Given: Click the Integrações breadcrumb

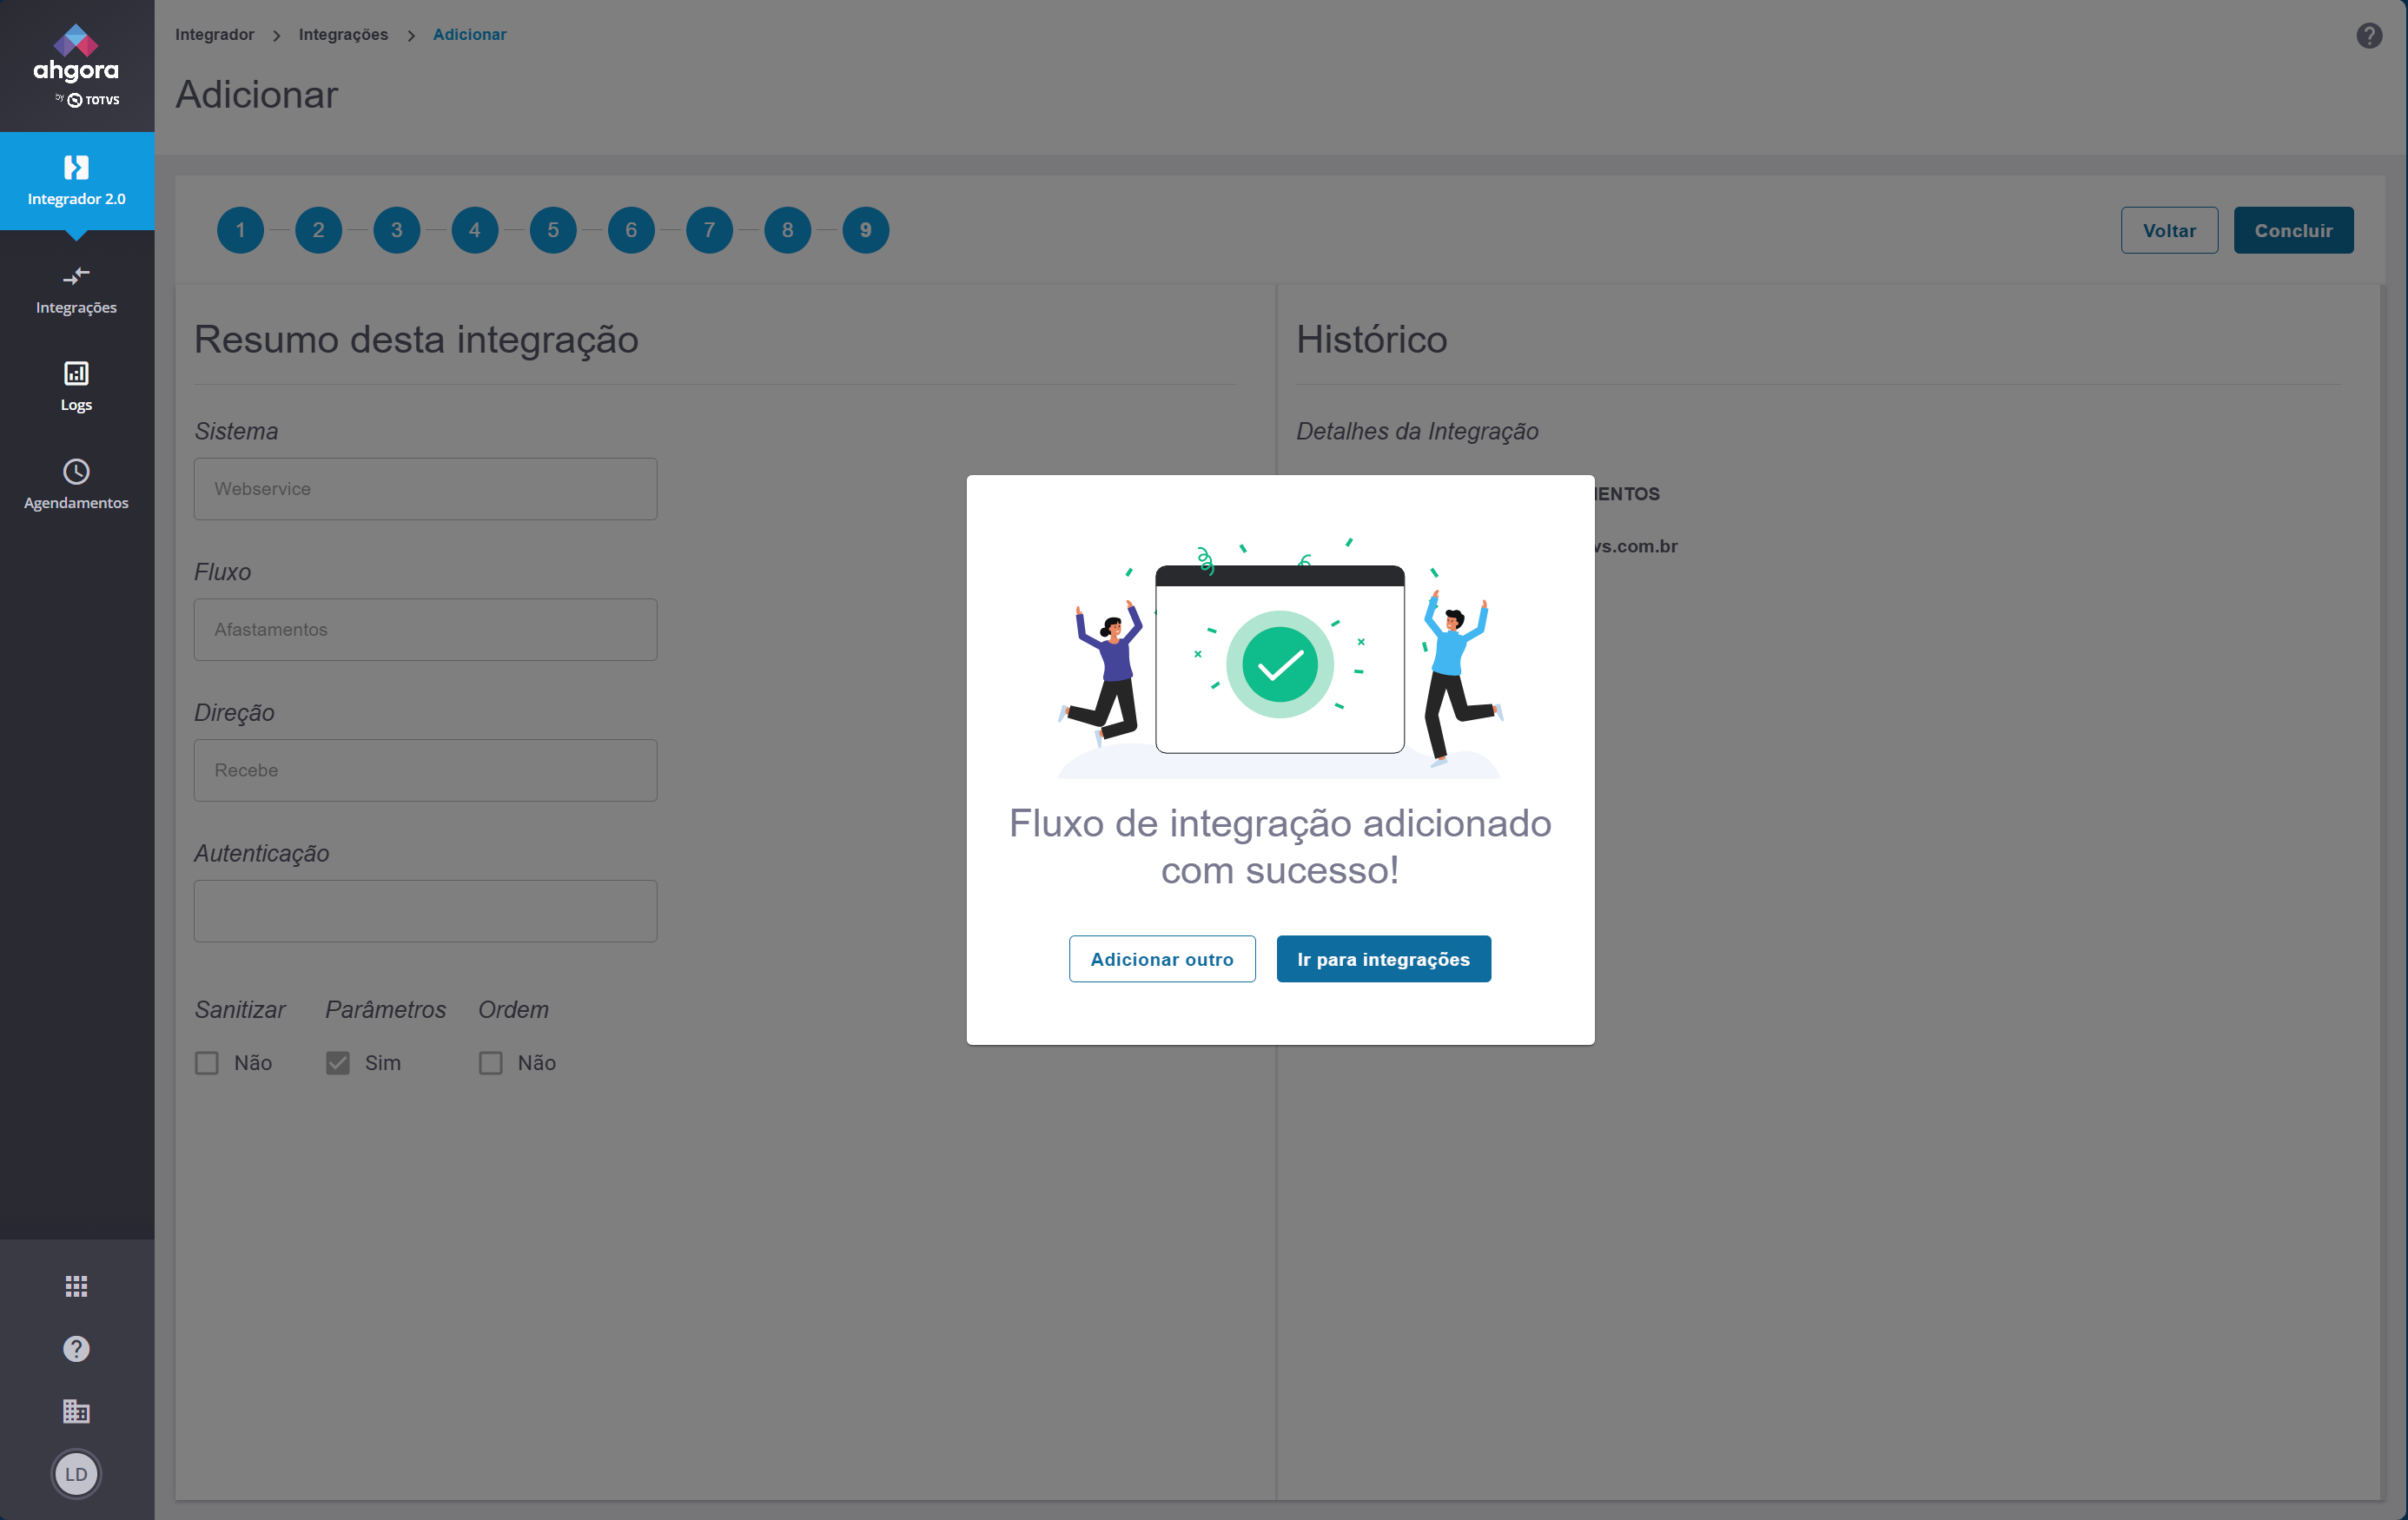Looking at the screenshot, I should pyautogui.click(x=343, y=35).
